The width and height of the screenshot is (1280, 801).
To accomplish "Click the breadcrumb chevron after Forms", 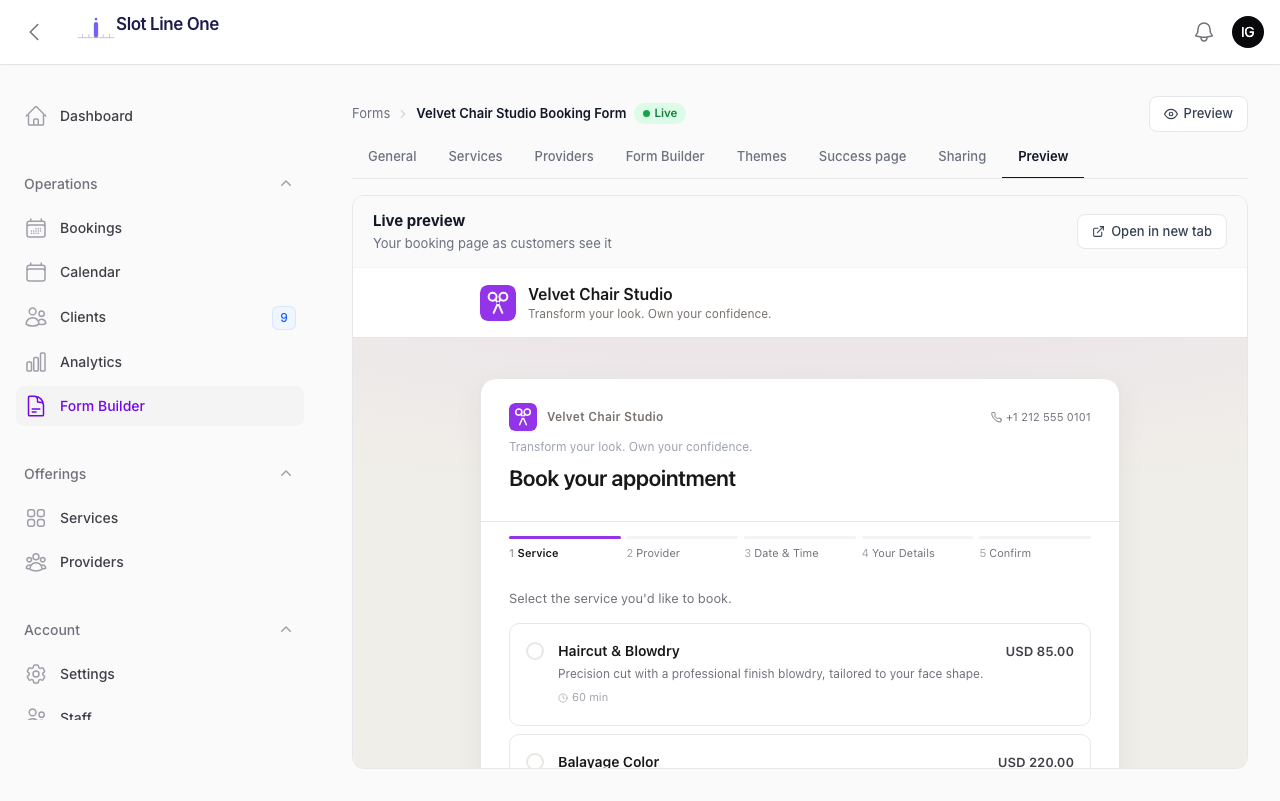I will [x=404, y=114].
